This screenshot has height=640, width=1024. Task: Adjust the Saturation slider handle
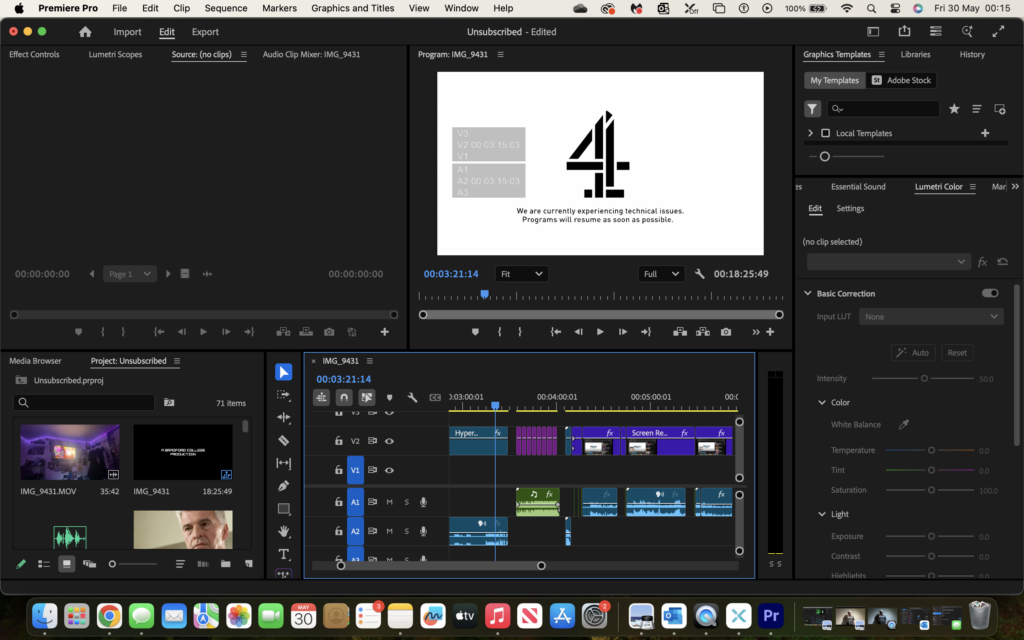[931, 490]
